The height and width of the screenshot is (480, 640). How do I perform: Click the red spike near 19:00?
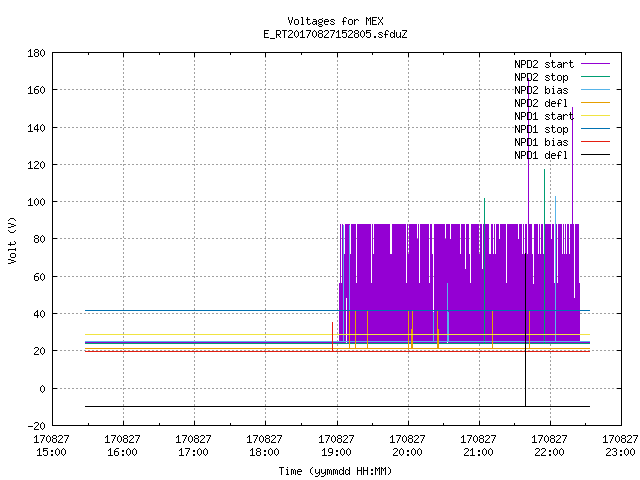(333, 337)
